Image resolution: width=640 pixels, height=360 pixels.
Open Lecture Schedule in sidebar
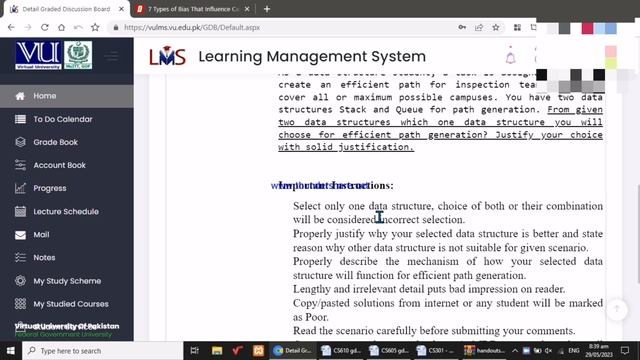point(67,211)
